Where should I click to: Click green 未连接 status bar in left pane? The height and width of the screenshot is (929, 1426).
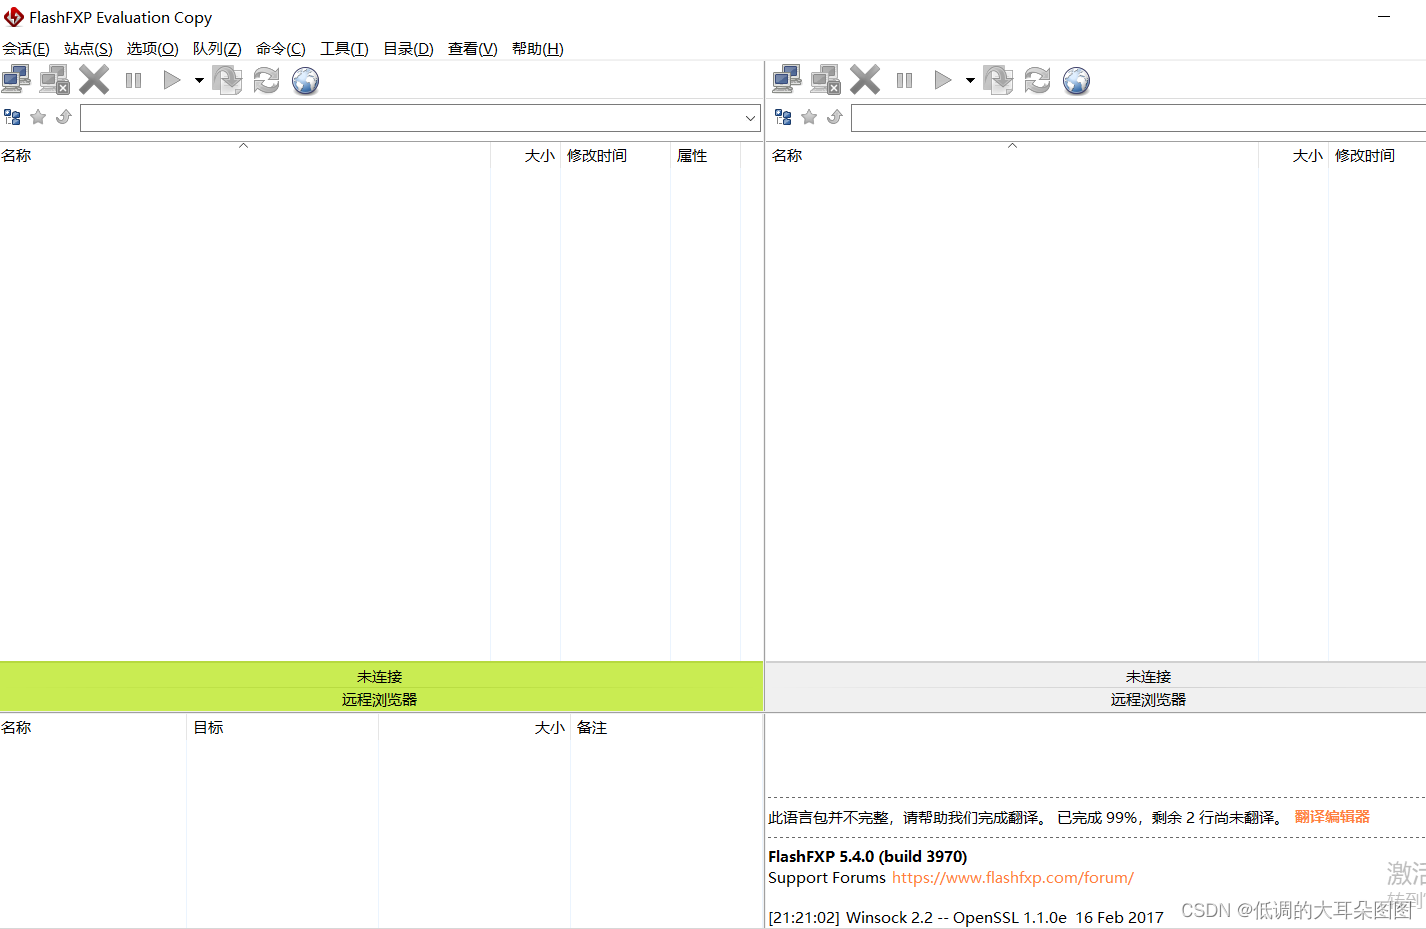(381, 675)
